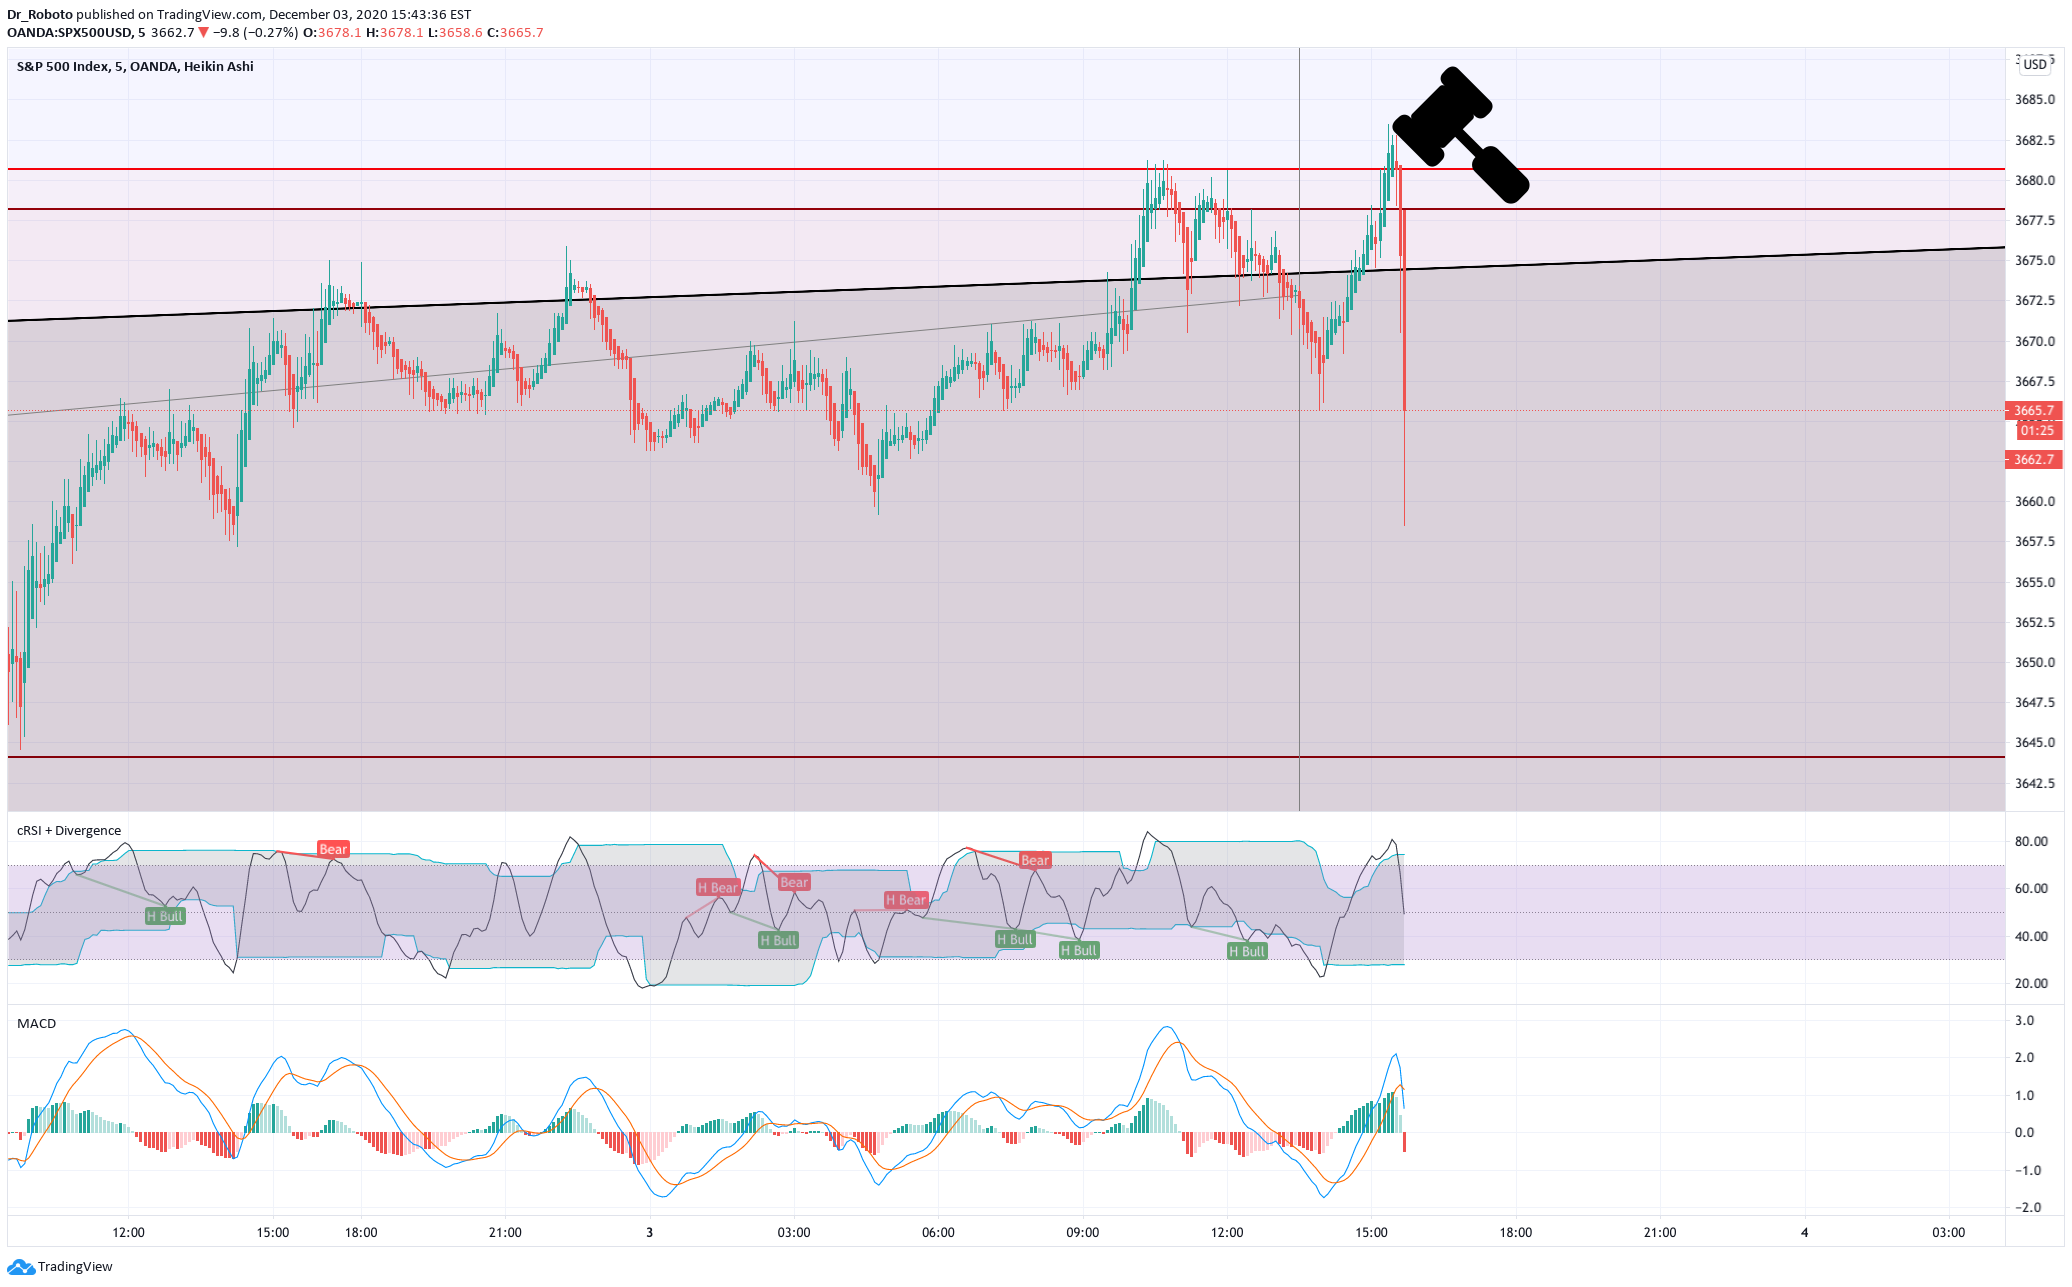This screenshot has height=1287, width=2072.
Task: Click the date 3 label on time axis
Action: 649,1232
